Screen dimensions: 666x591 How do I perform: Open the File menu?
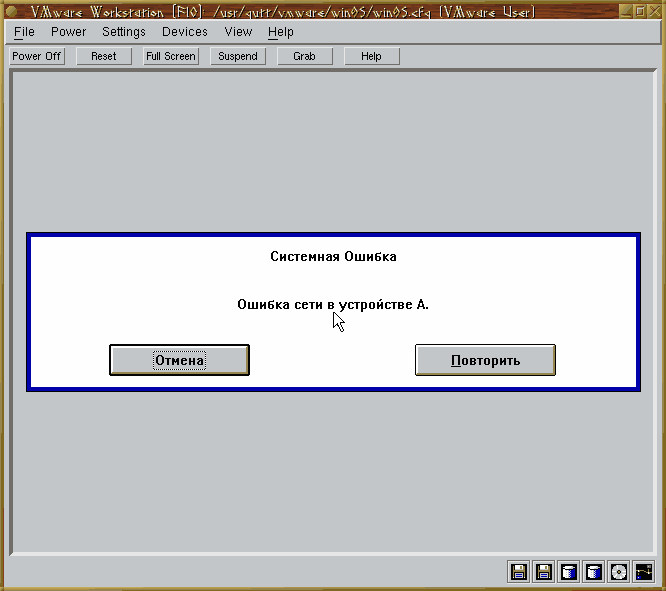(x=24, y=32)
